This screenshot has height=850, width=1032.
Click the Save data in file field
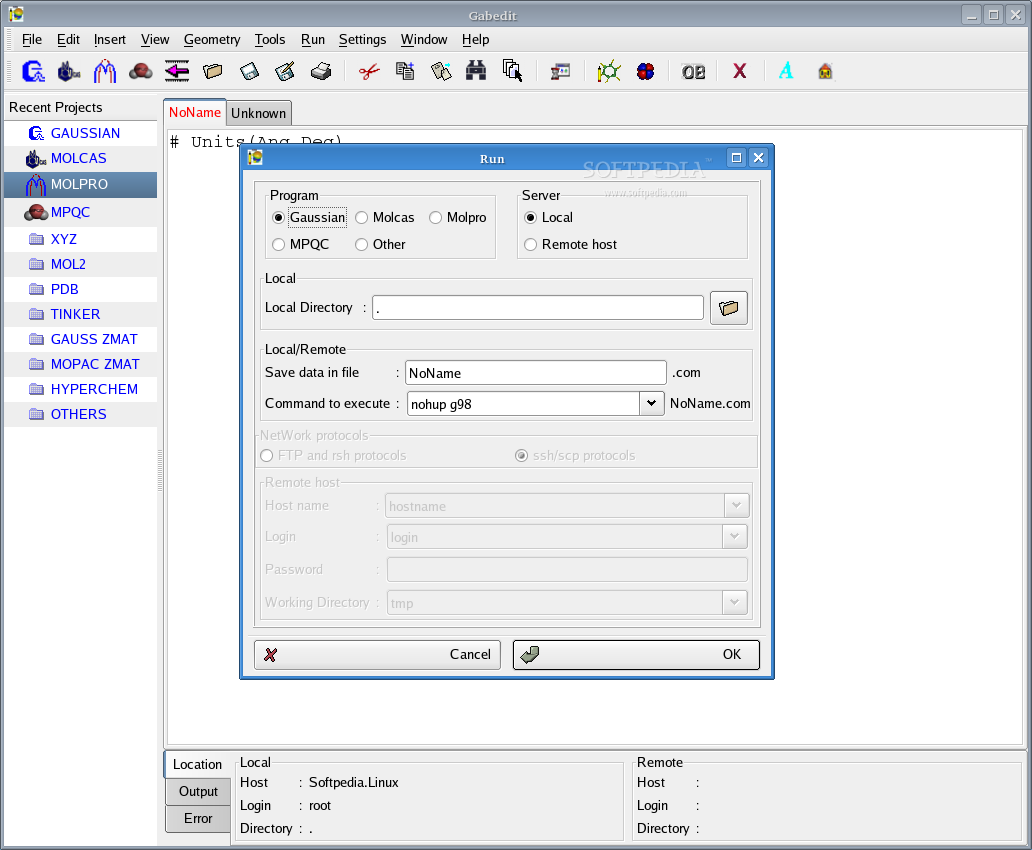(x=536, y=373)
